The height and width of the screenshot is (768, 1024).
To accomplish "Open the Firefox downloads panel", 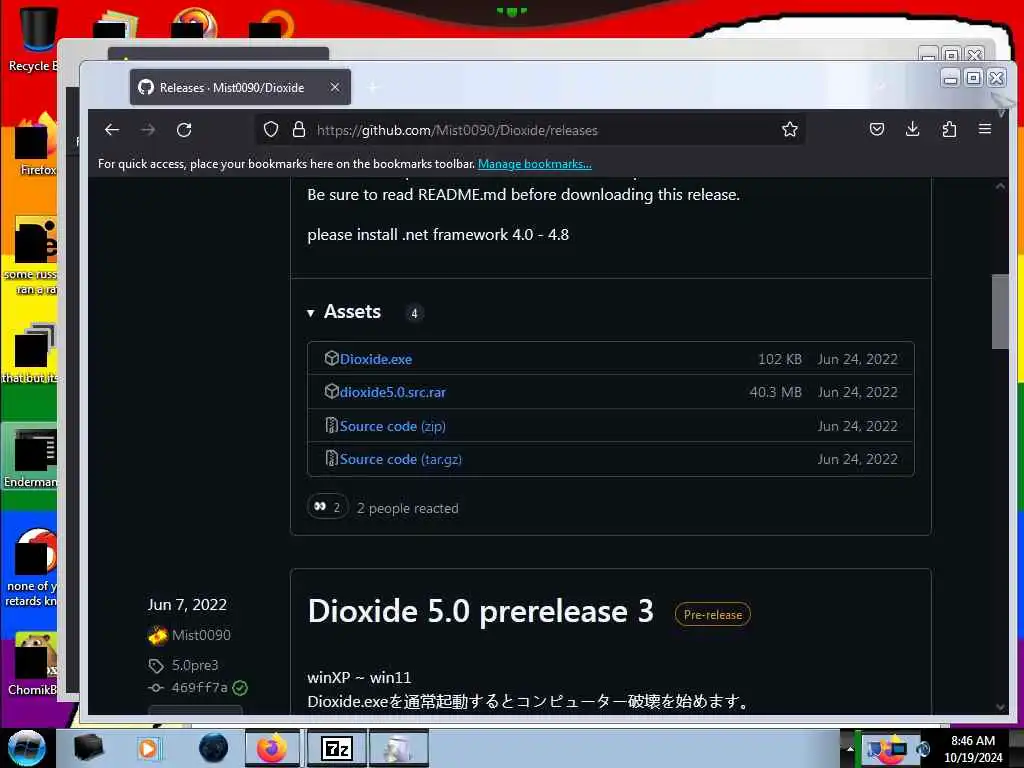I will click(x=913, y=129).
